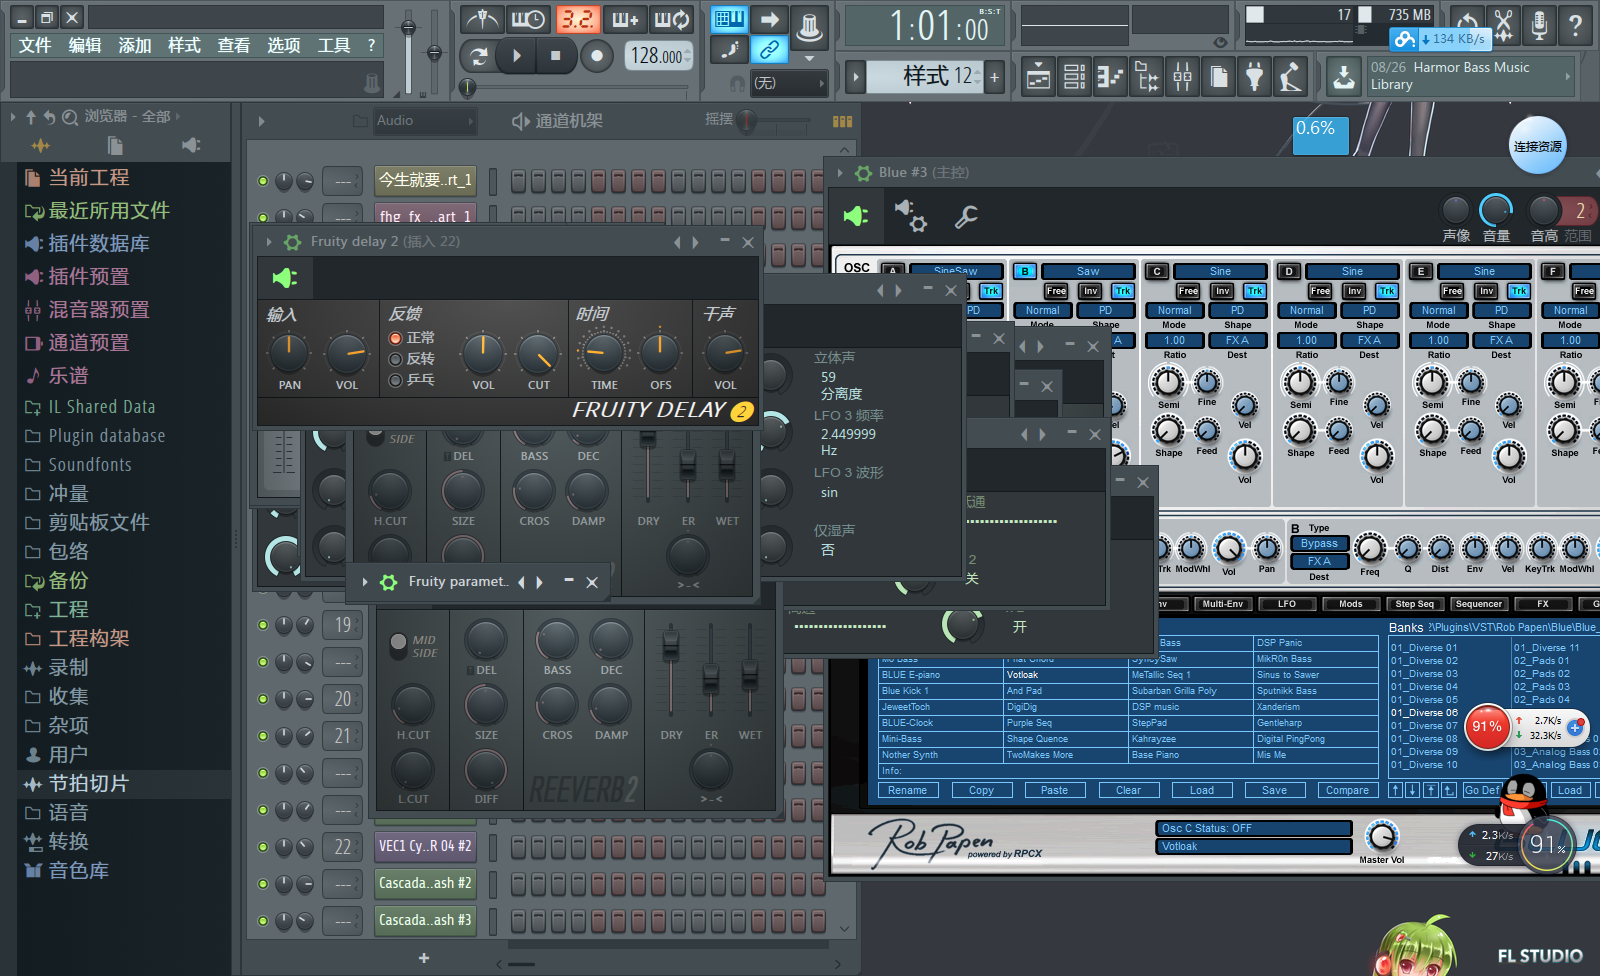Click the QQ penguin icon
The image size is (1600, 976).
point(1524,801)
